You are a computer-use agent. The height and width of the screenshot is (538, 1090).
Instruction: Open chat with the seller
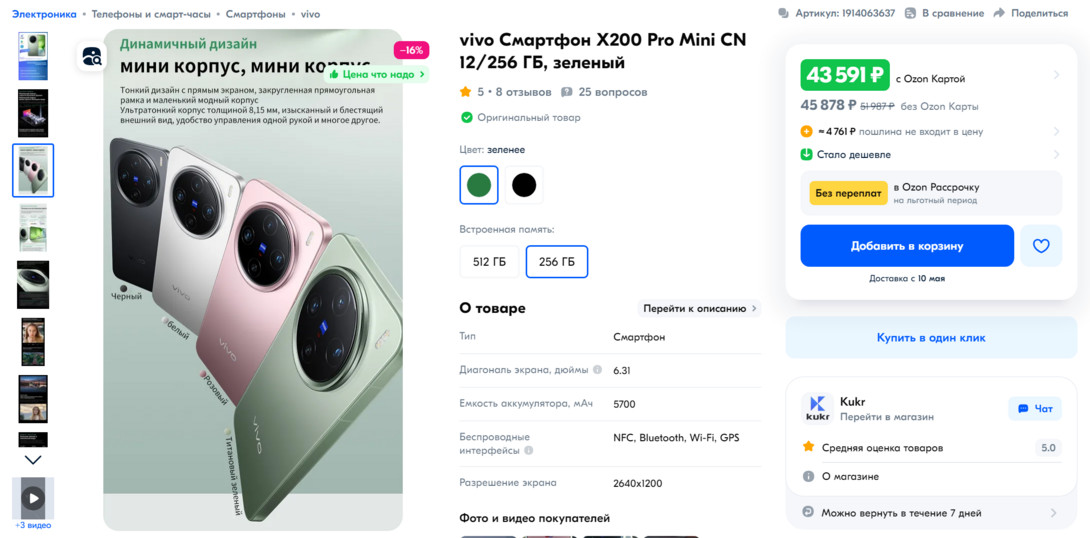[x=1035, y=408]
